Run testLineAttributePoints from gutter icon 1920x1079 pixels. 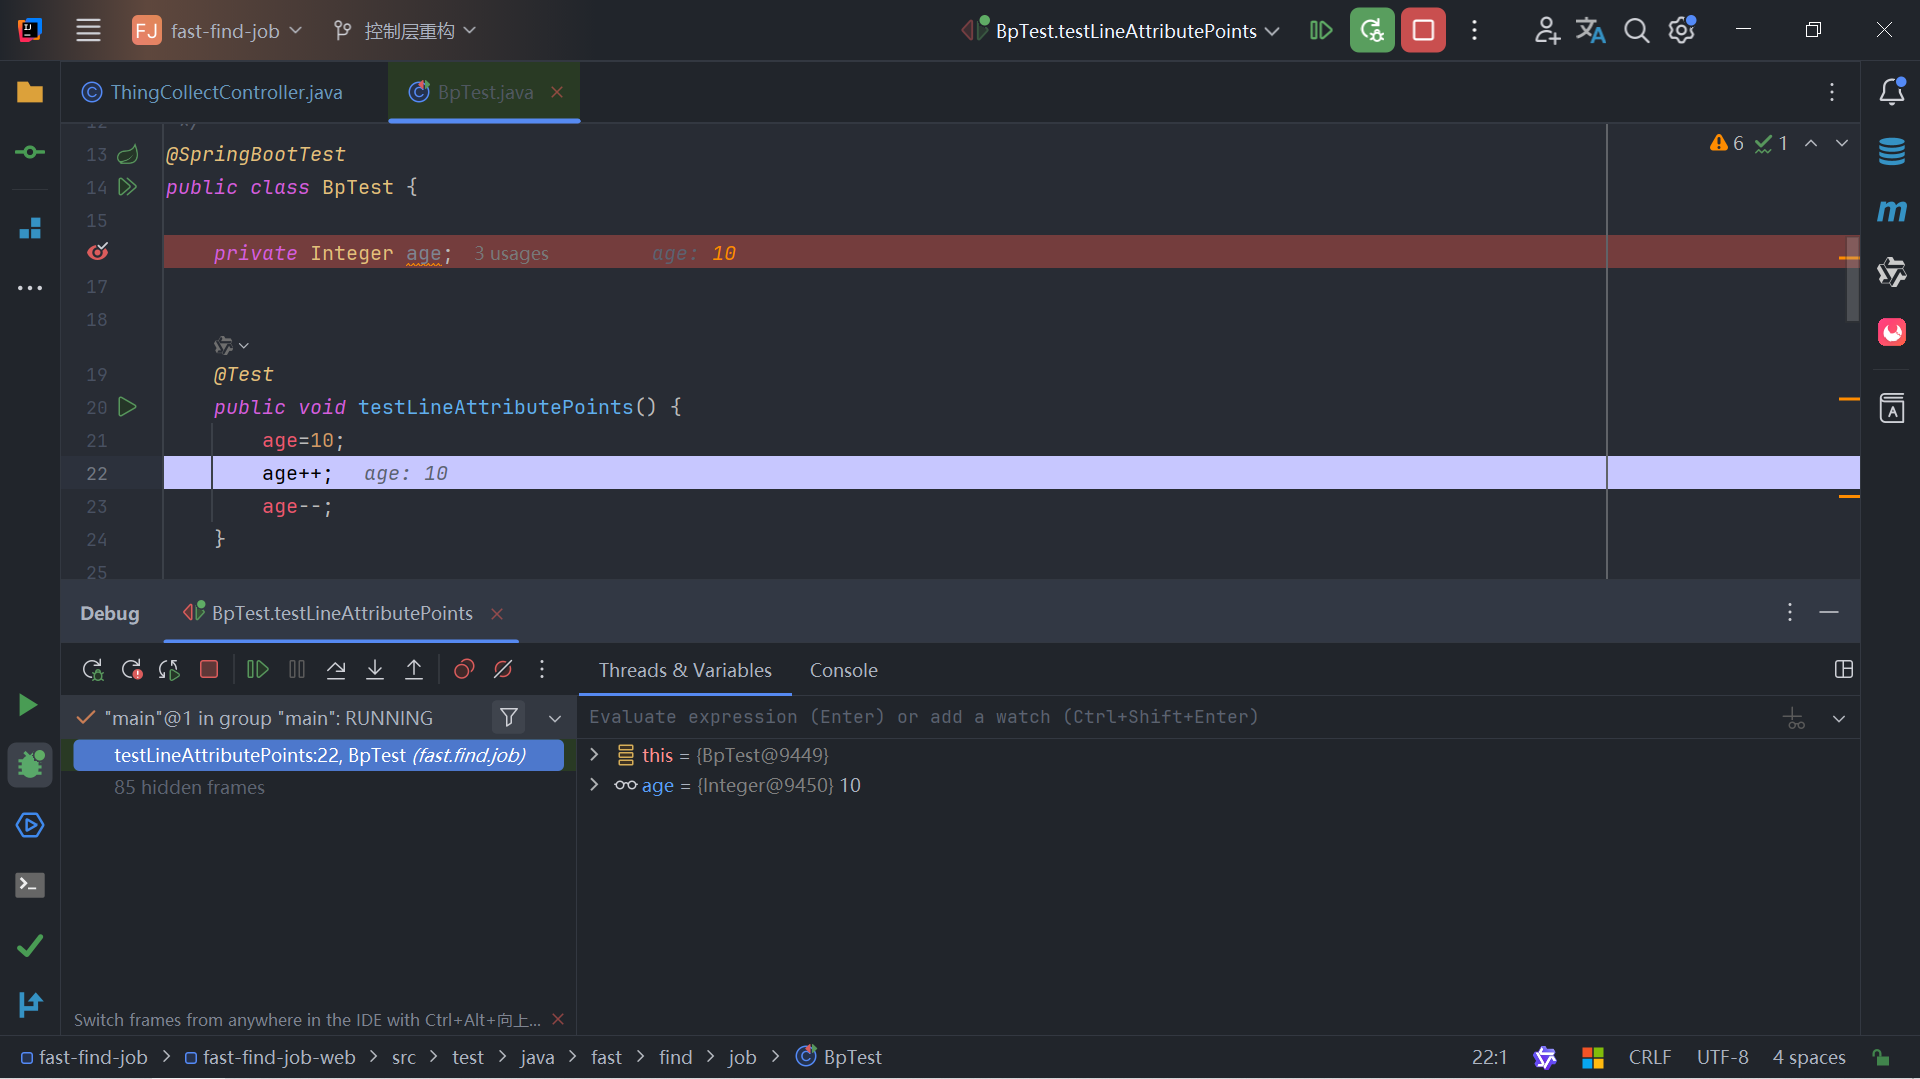point(128,407)
